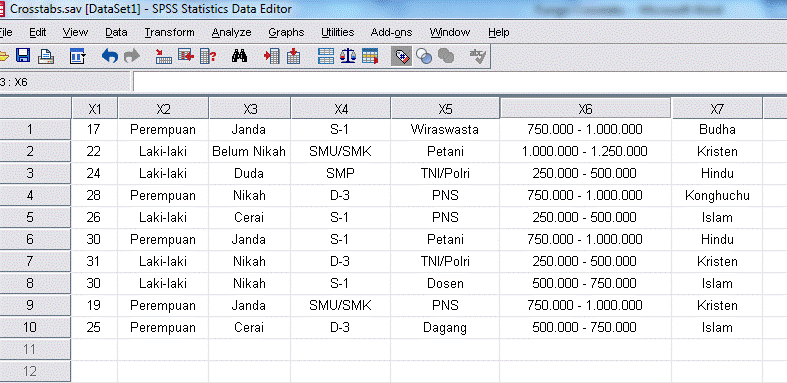Open Weight Cases with the scales icon
This screenshot has width=787, height=383.
tap(348, 56)
